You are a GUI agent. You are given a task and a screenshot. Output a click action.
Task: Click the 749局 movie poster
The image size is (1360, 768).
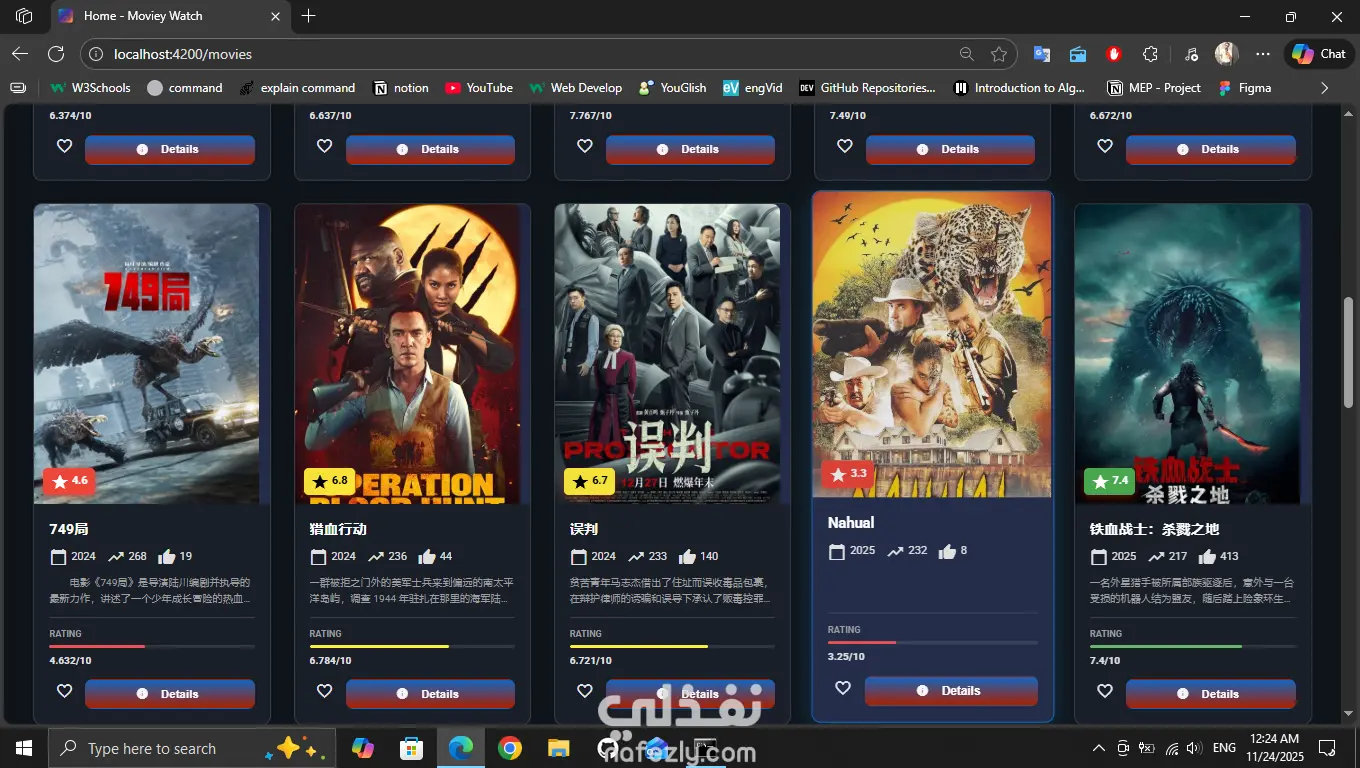(x=146, y=354)
